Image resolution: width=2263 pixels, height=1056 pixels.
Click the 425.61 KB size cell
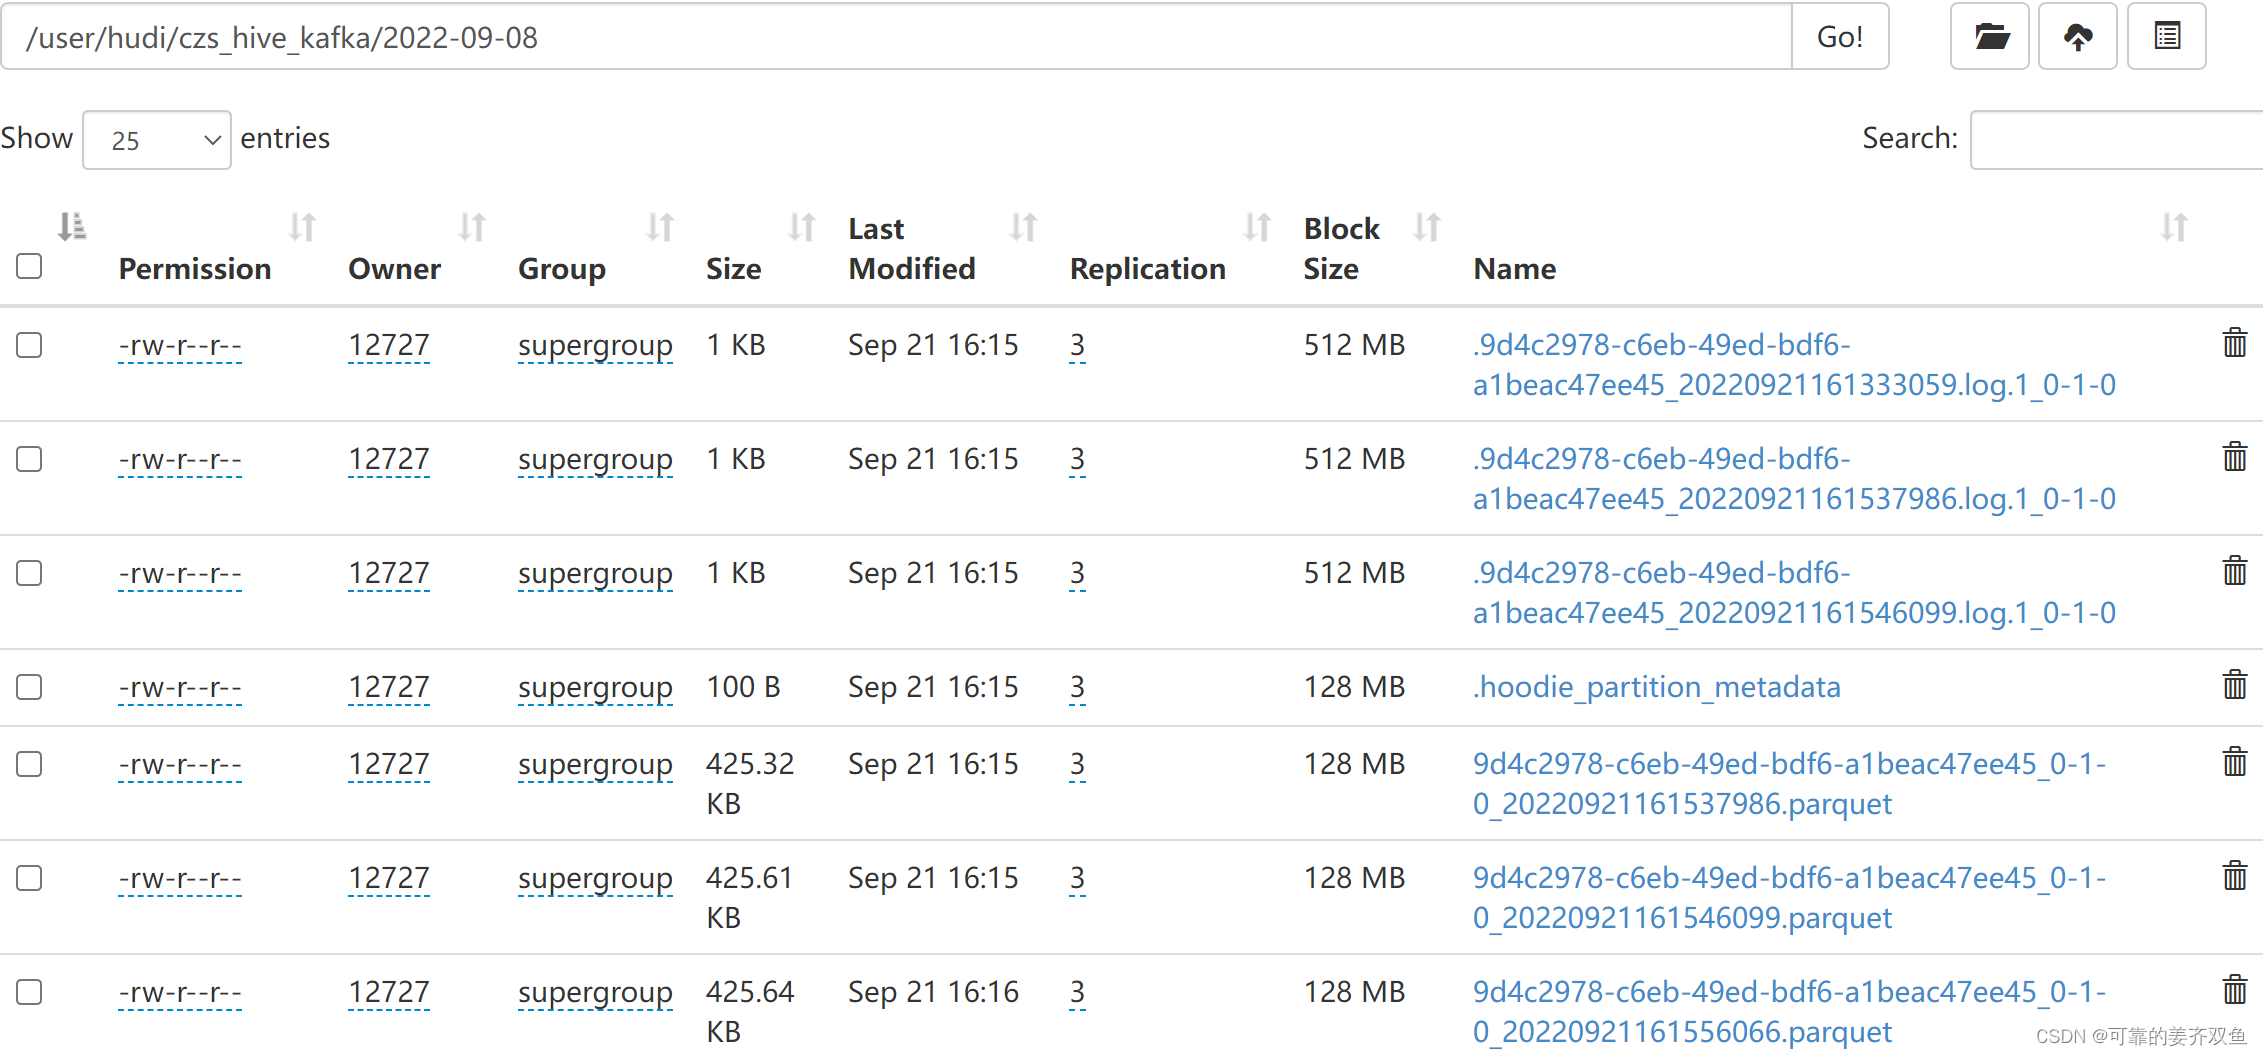coord(750,898)
